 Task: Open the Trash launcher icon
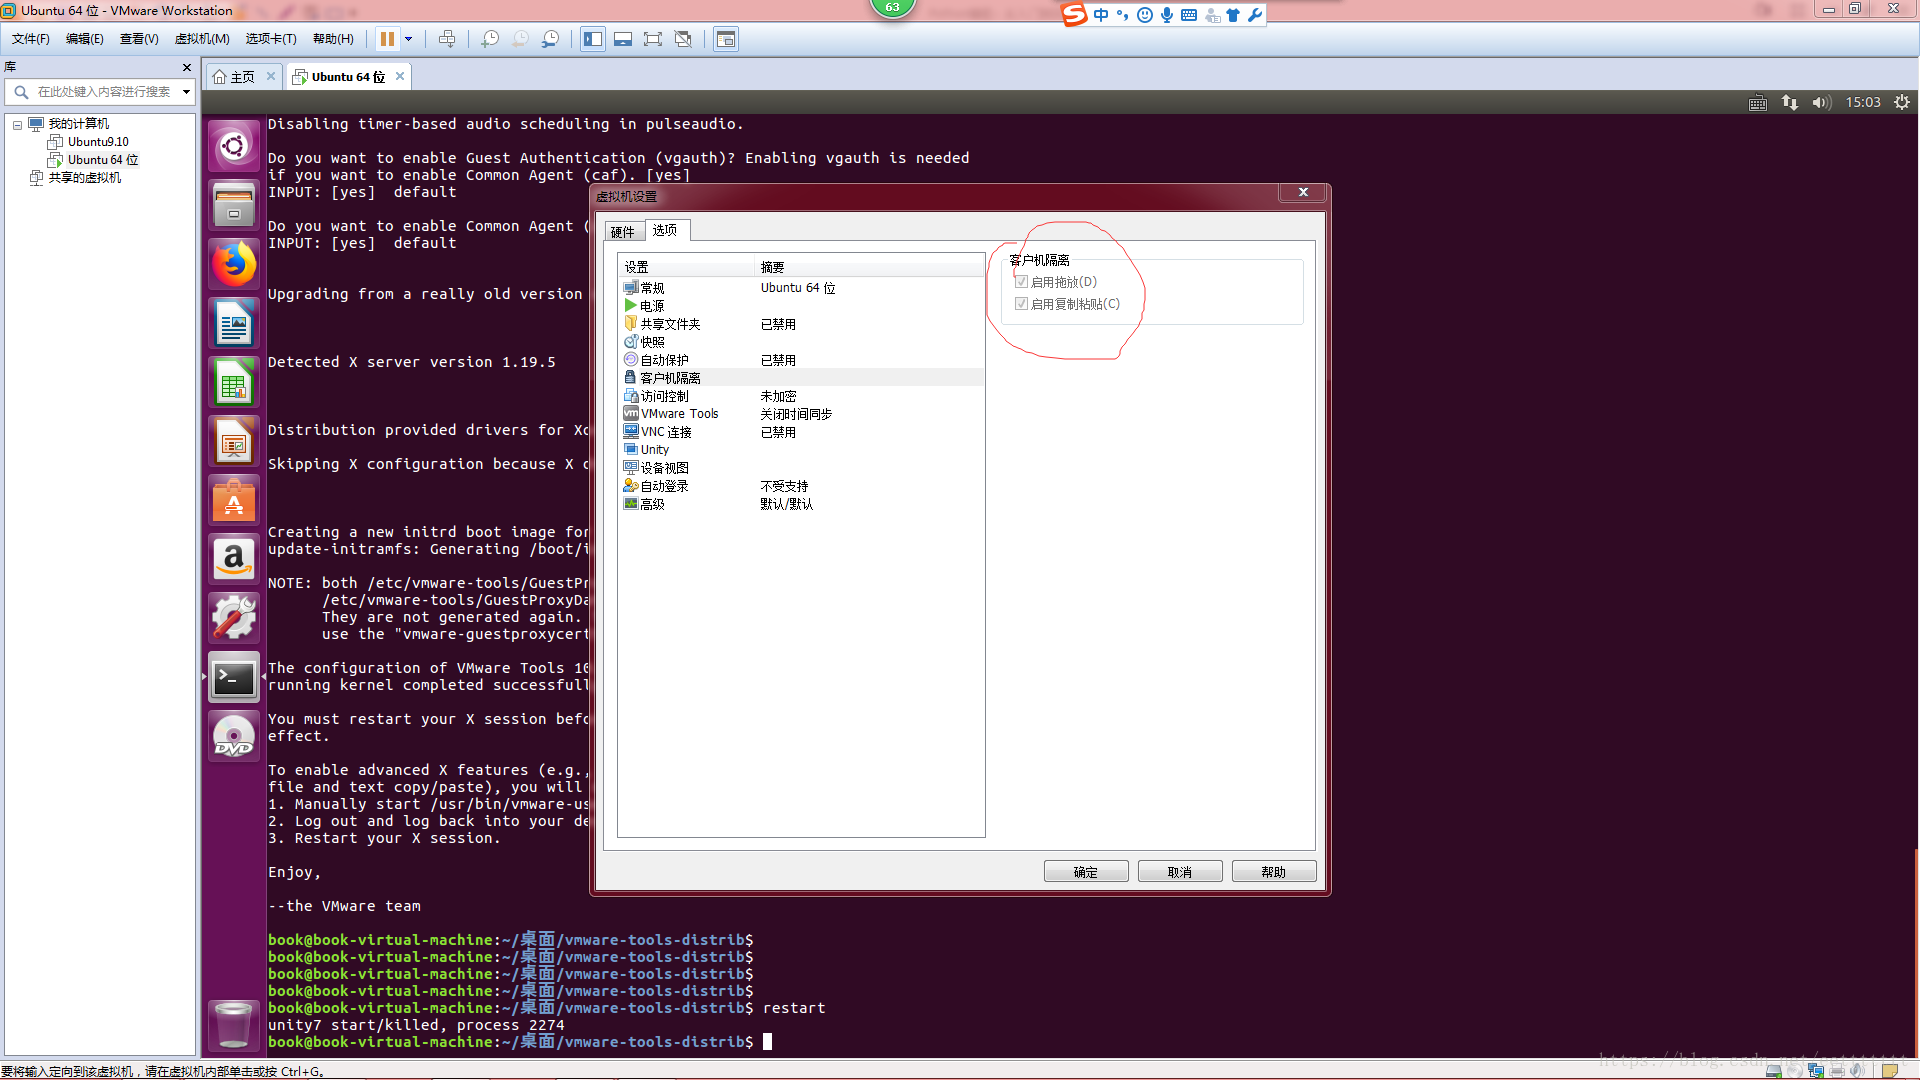[234, 1025]
